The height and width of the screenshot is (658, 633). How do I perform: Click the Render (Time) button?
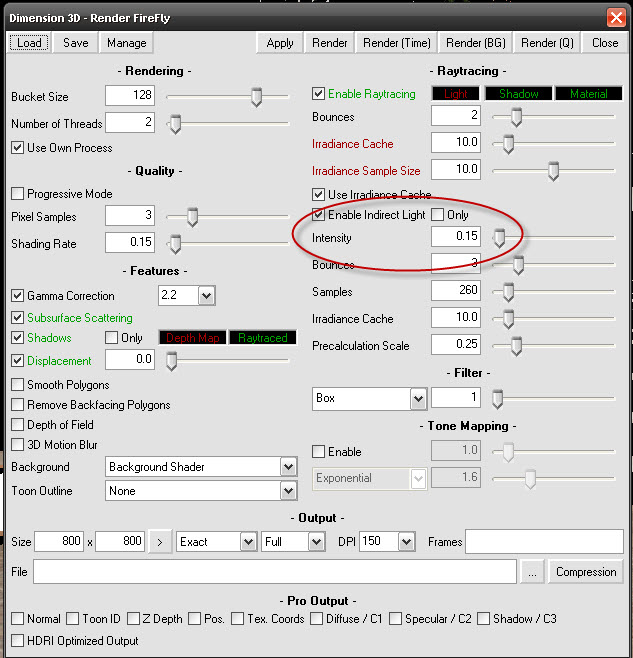[x=397, y=43]
